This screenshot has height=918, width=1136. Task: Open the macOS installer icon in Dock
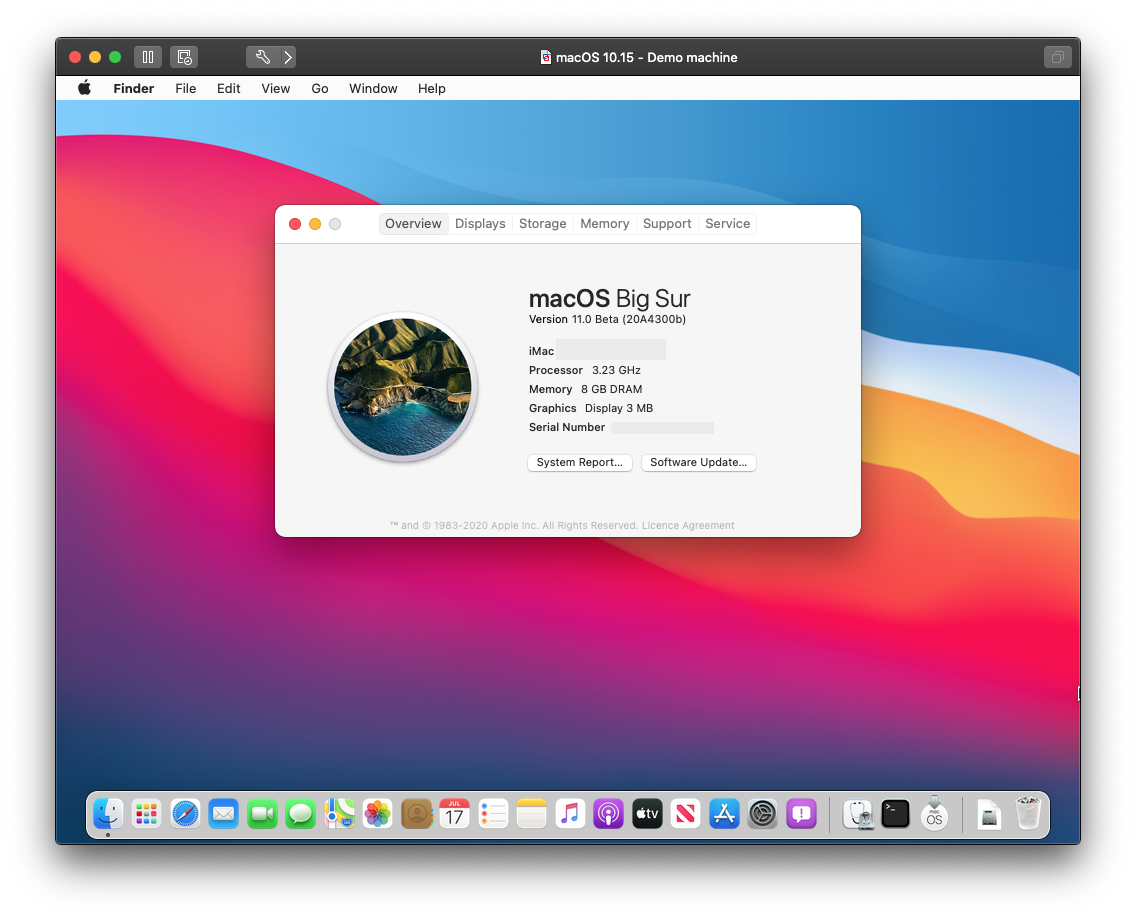pos(935,814)
